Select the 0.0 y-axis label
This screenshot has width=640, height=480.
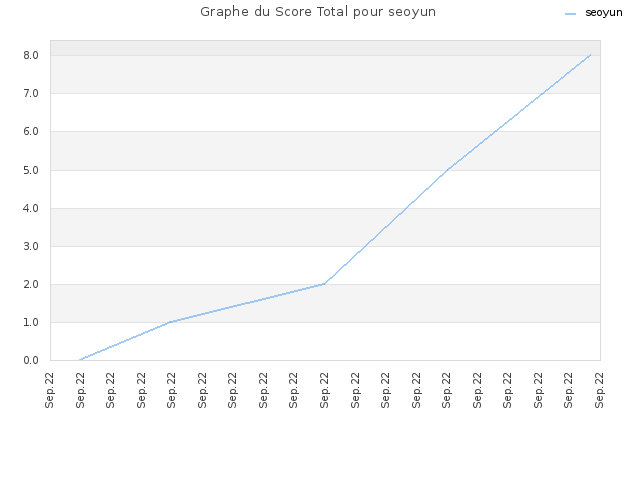click(31, 360)
